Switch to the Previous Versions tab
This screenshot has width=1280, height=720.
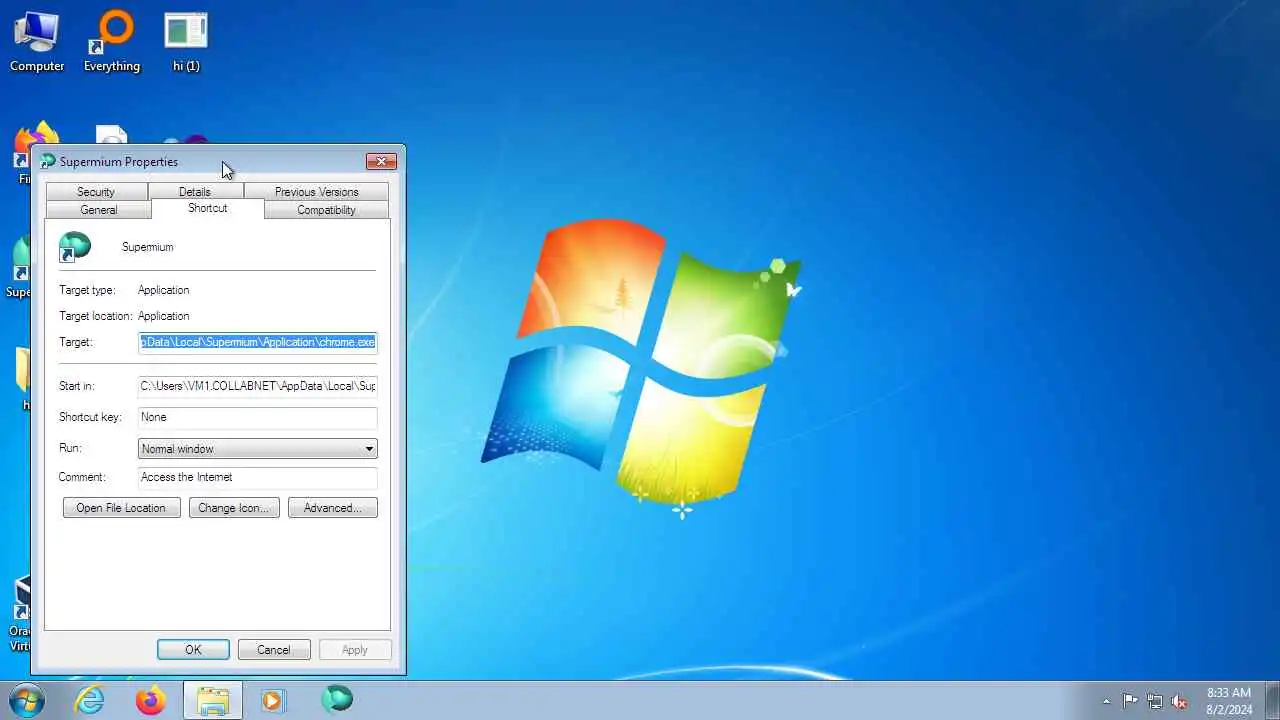[316, 191]
